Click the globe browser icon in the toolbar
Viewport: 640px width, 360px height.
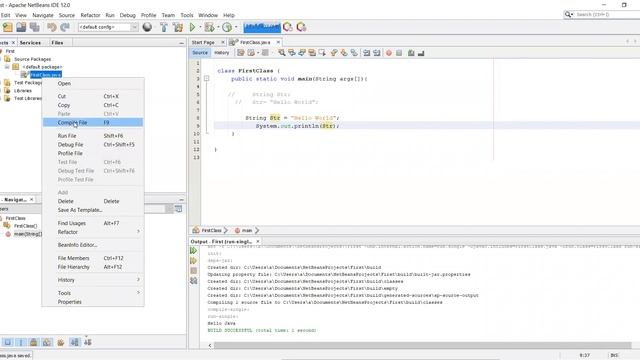[x=147, y=27]
